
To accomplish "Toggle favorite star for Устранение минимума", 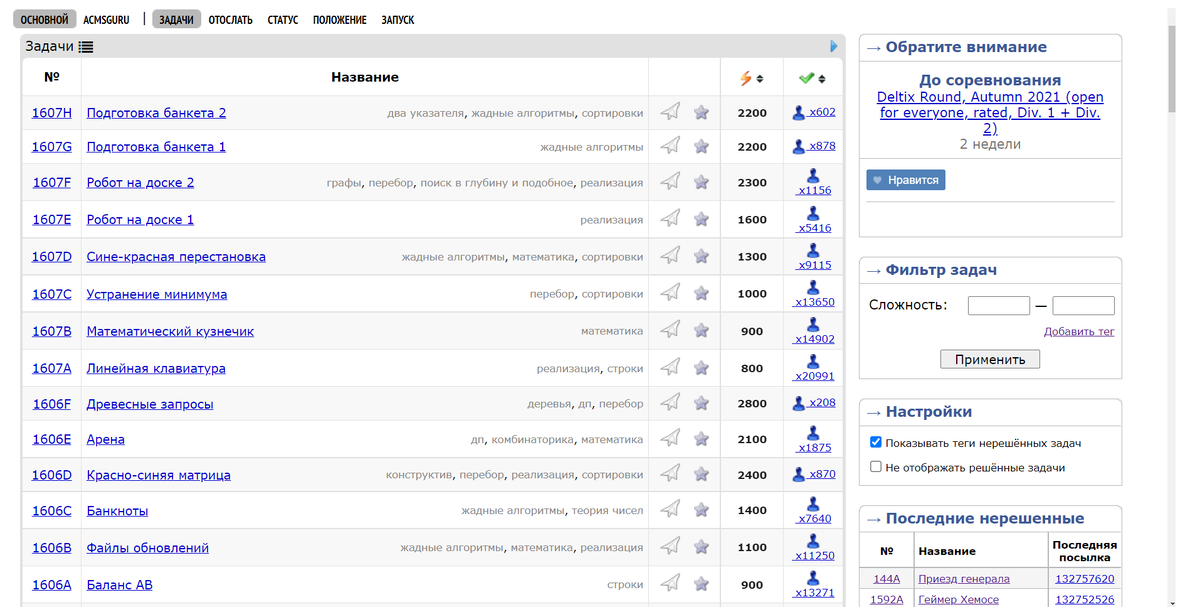I will [x=702, y=293].
